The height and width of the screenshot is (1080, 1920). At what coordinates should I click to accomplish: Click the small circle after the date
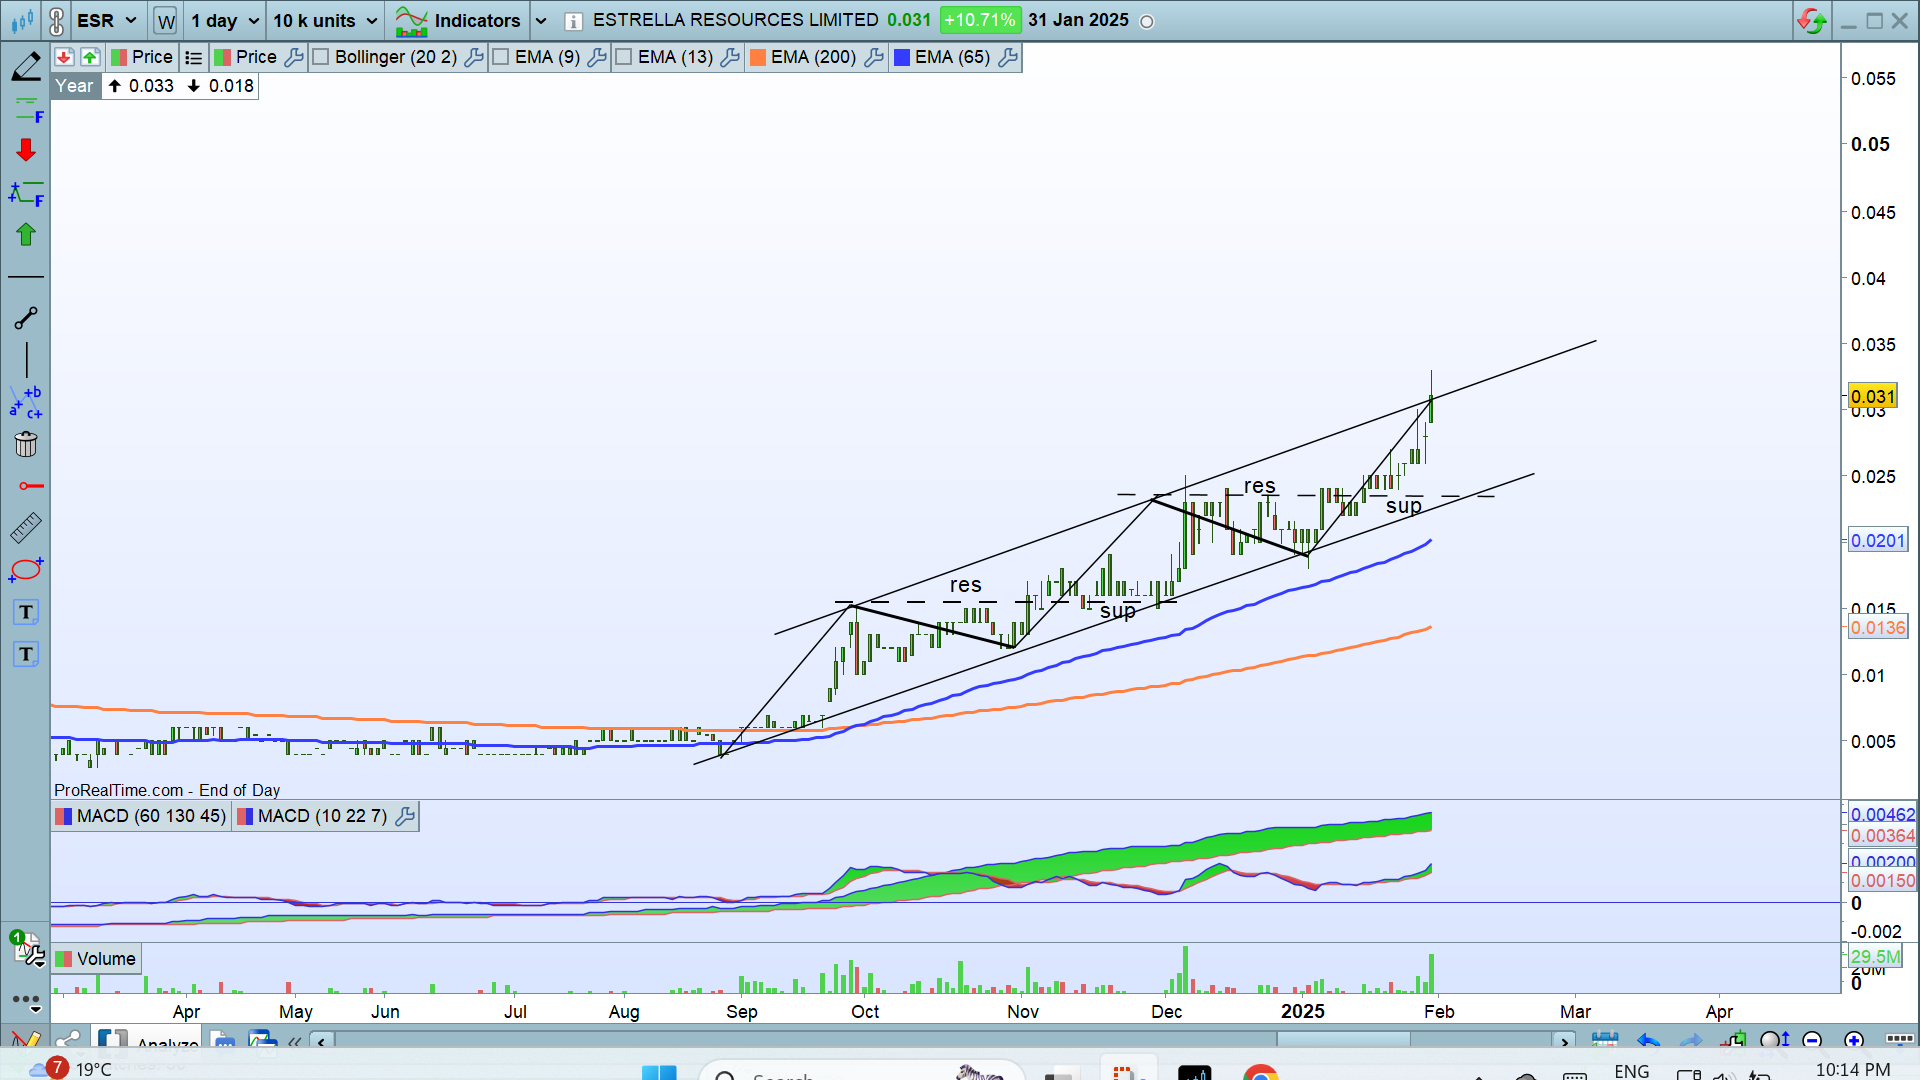[1147, 22]
